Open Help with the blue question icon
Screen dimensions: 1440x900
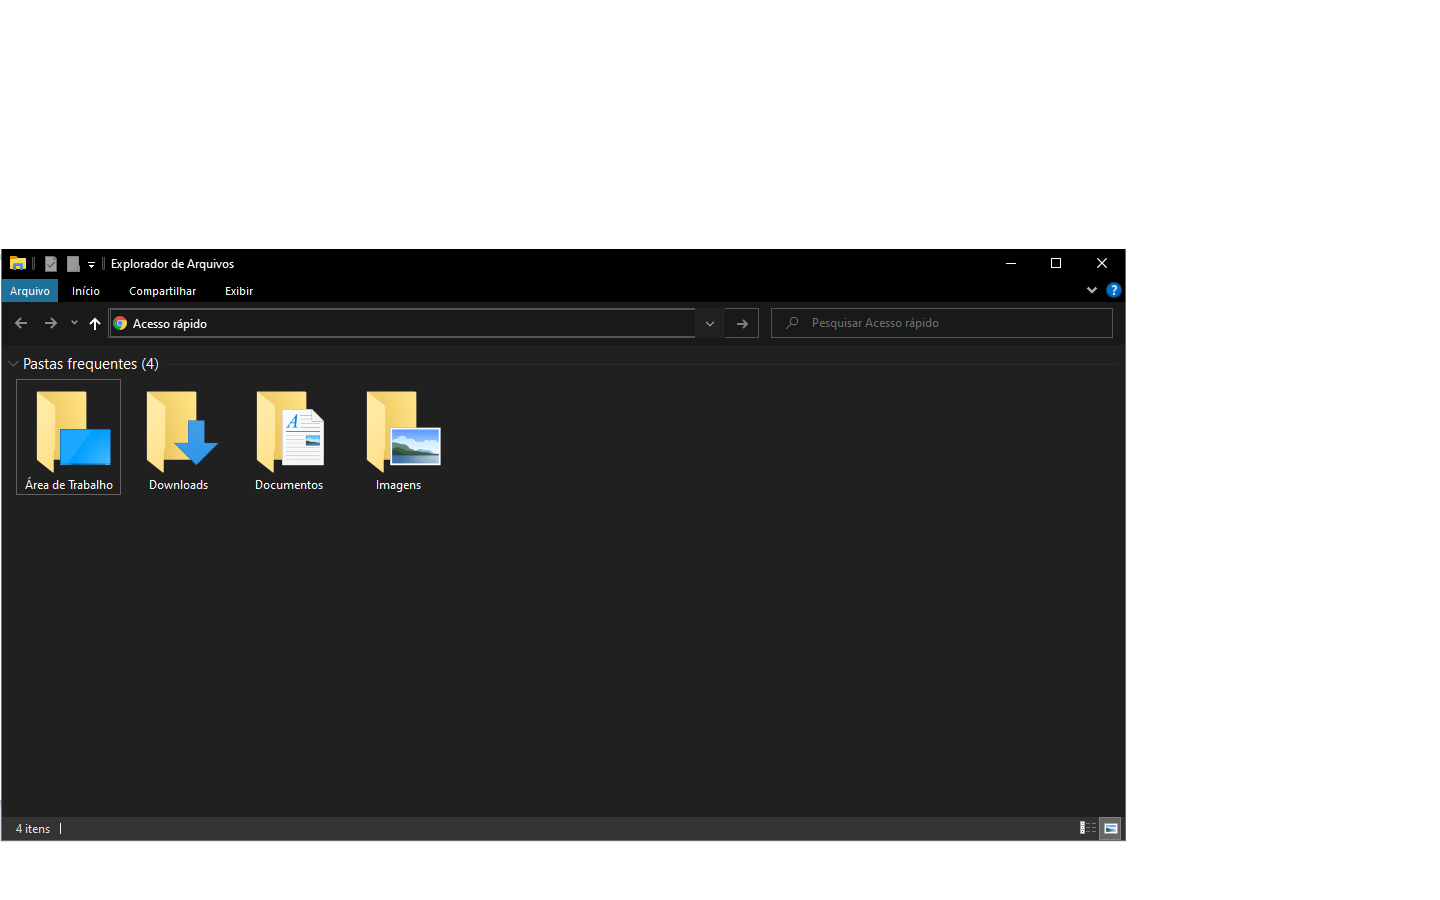click(x=1114, y=290)
